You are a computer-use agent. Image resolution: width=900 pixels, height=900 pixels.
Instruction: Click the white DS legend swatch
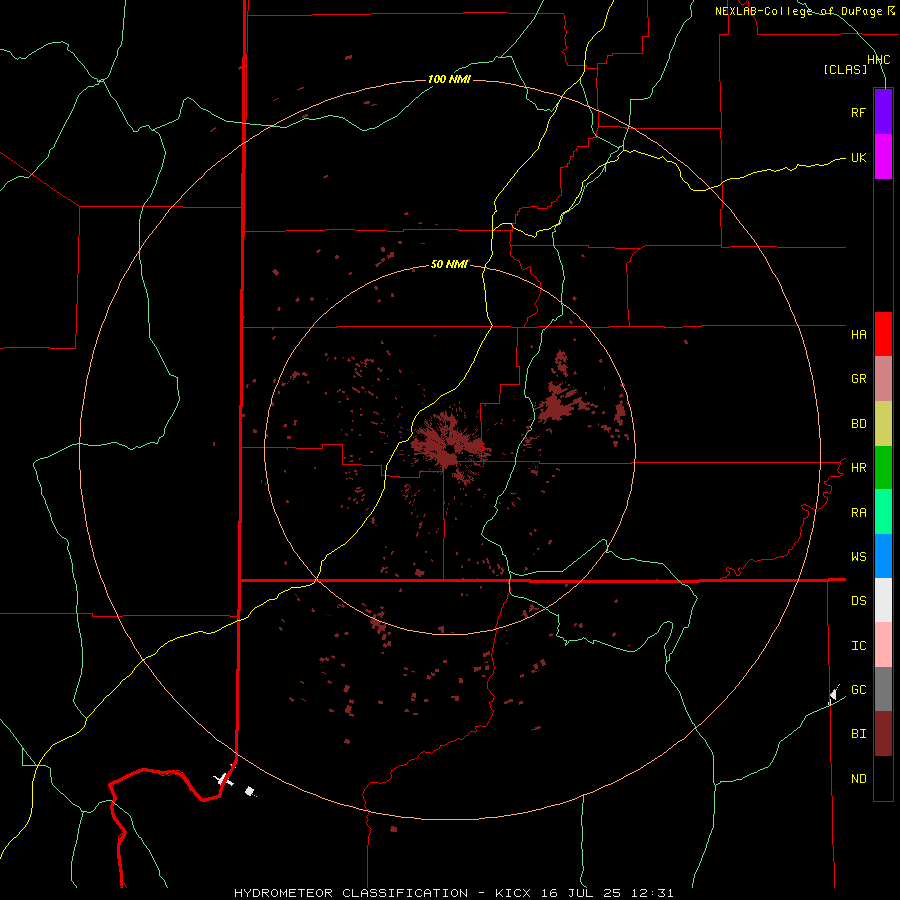tap(883, 600)
